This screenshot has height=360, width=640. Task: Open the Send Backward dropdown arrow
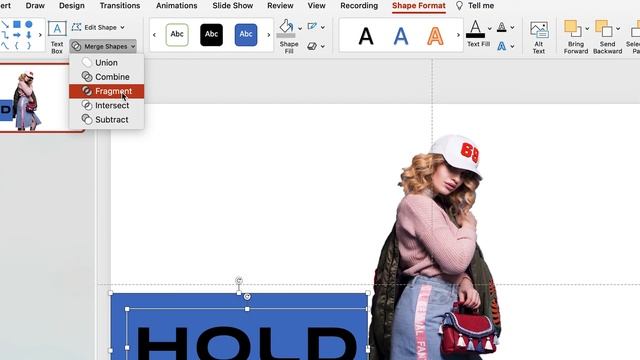click(618, 28)
